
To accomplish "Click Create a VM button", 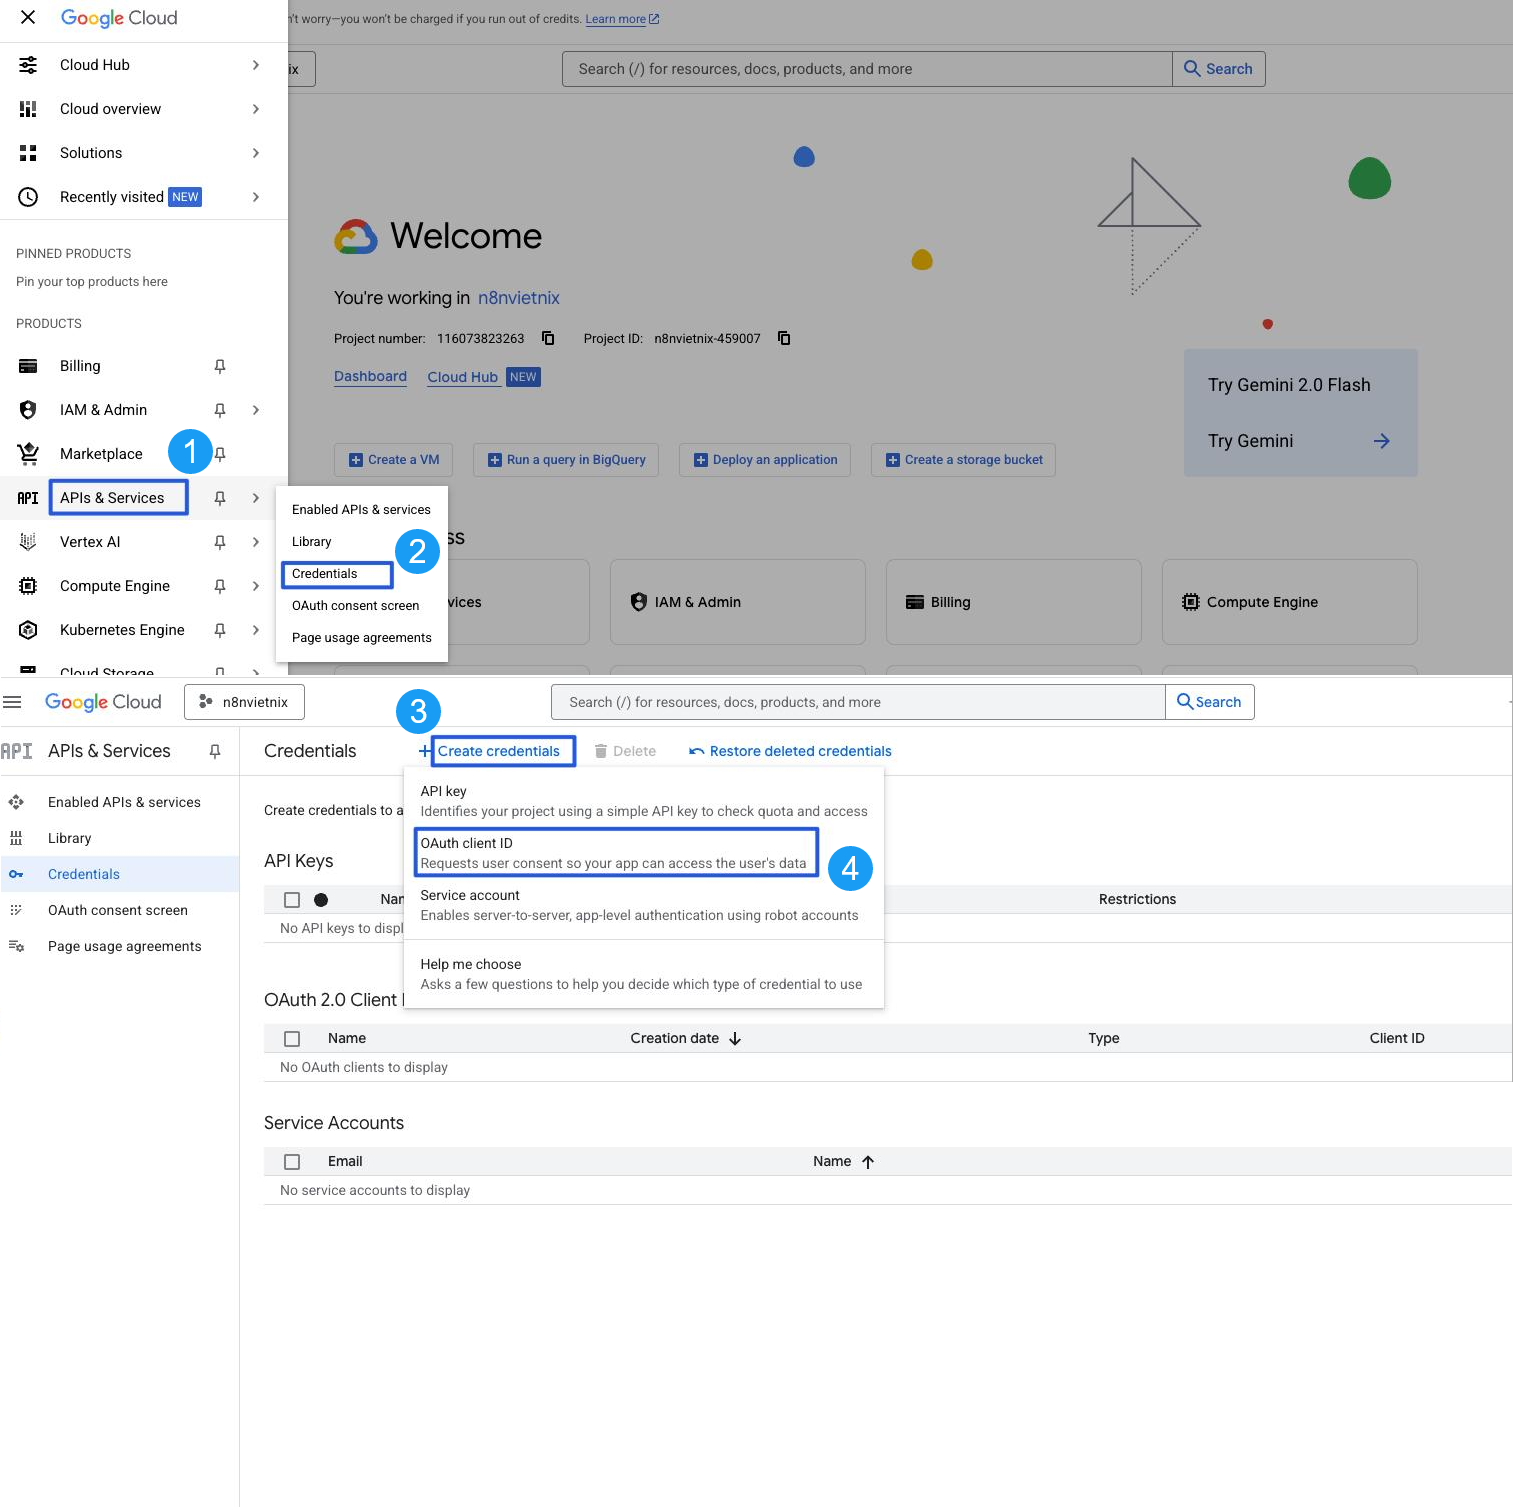I will pos(394,460).
